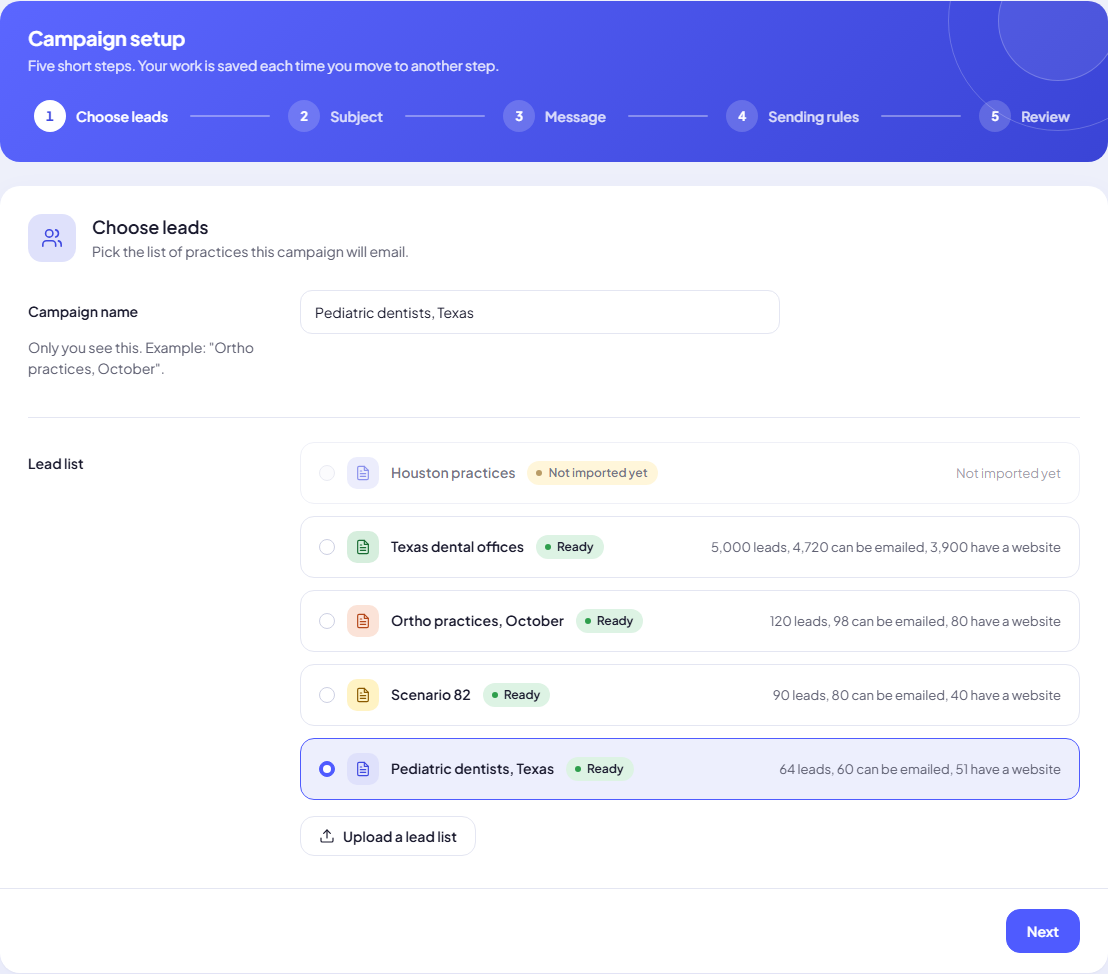The image size is (1108, 974).
Task: Click the Not imported yet status badge
Action: point(592,473)
